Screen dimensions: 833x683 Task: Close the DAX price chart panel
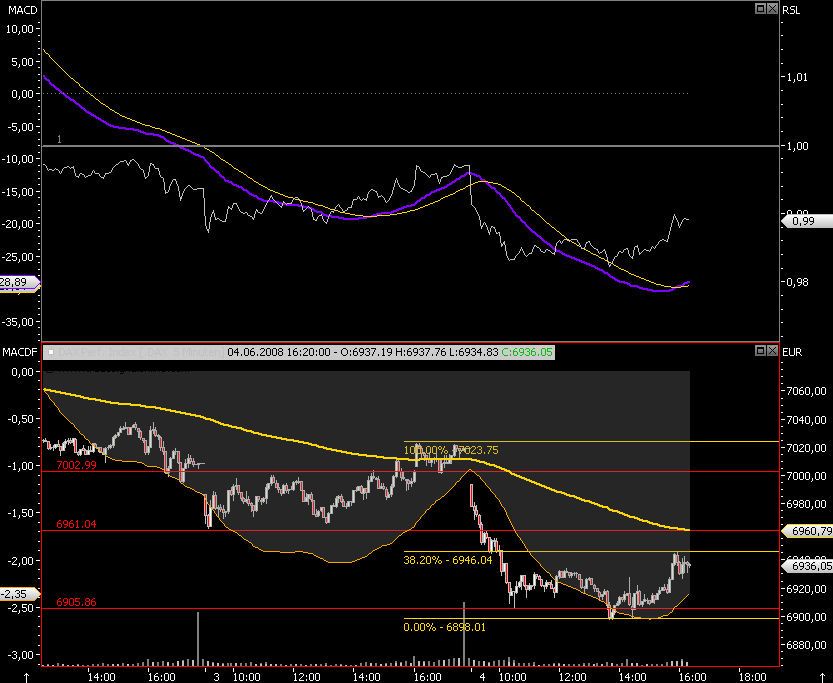(x=772, y=351)
